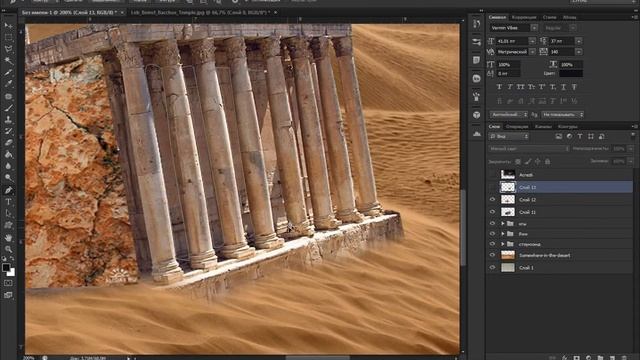This screenshot has width=640, height=360.
Task: Click the add layer style fx icon
Action: pyautogui.click(x=565, y=357)
